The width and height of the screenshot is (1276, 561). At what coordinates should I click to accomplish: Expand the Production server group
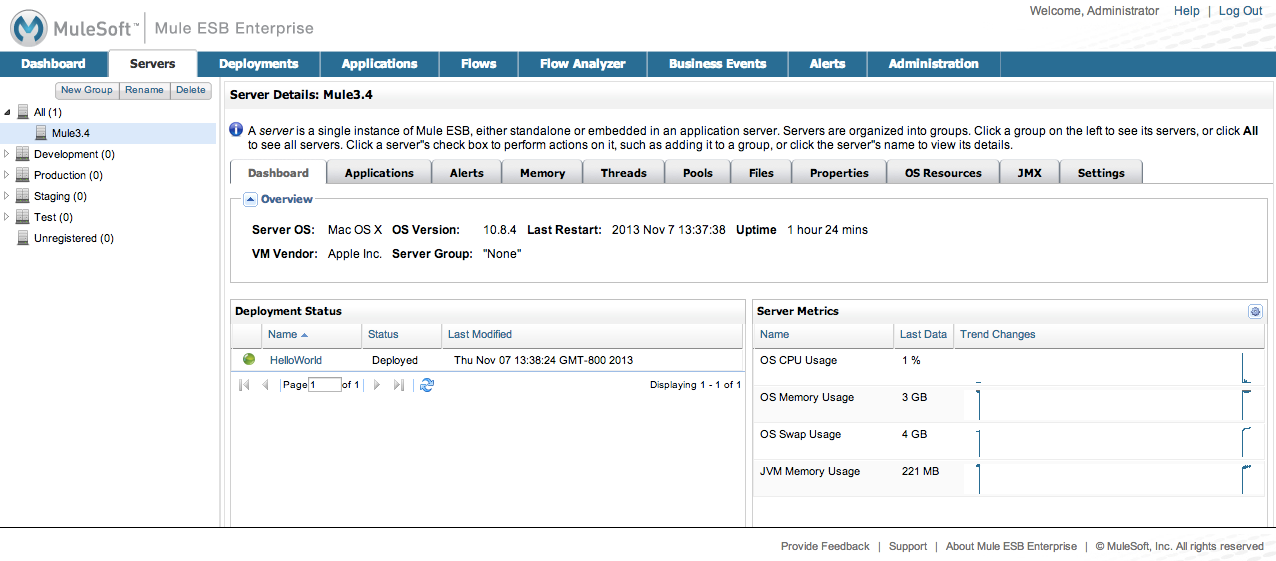pyautogui.click(x=7, y=175)
